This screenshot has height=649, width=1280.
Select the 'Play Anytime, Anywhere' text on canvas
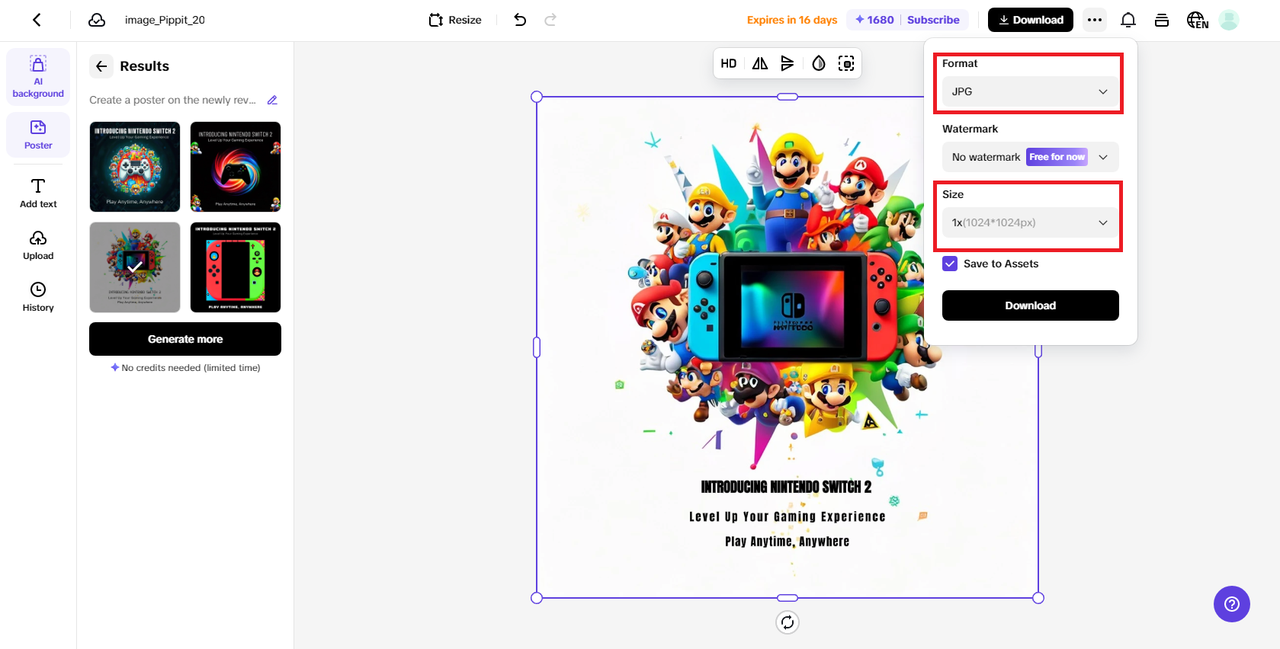click(x=787, y=541)
